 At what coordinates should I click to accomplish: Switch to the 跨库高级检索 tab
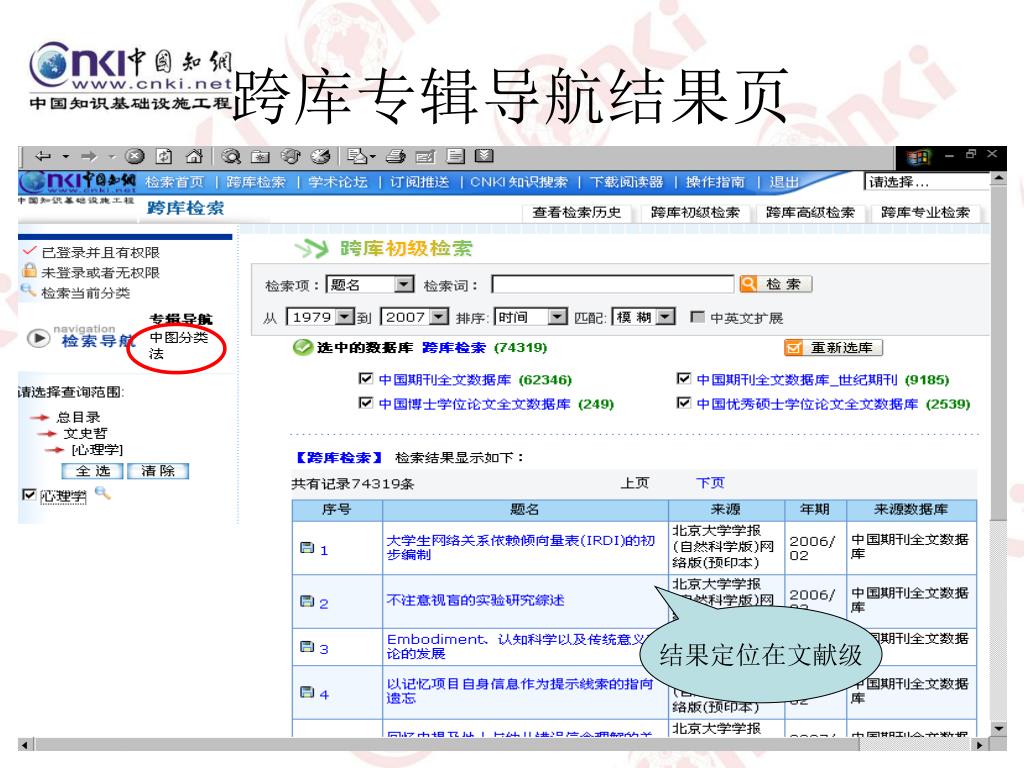(x=810, y=212)
